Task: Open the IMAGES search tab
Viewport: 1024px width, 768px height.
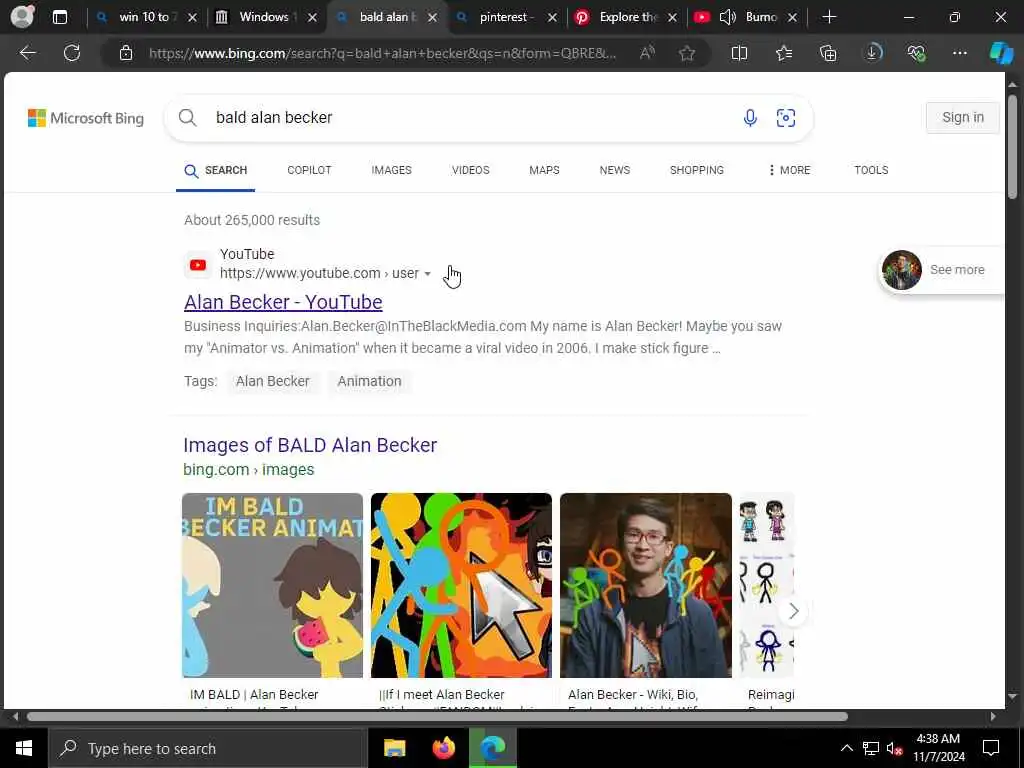Action: pyautogui.click(x=391, y=170)
